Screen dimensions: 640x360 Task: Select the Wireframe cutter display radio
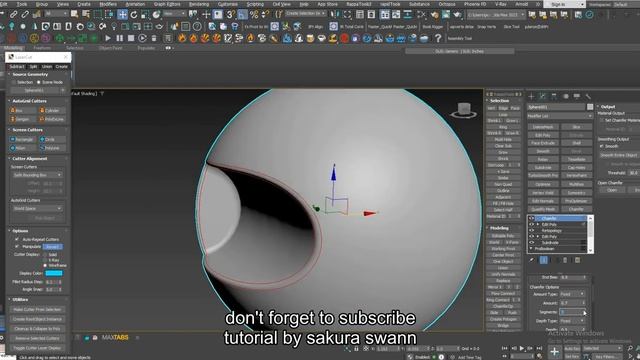45,265
